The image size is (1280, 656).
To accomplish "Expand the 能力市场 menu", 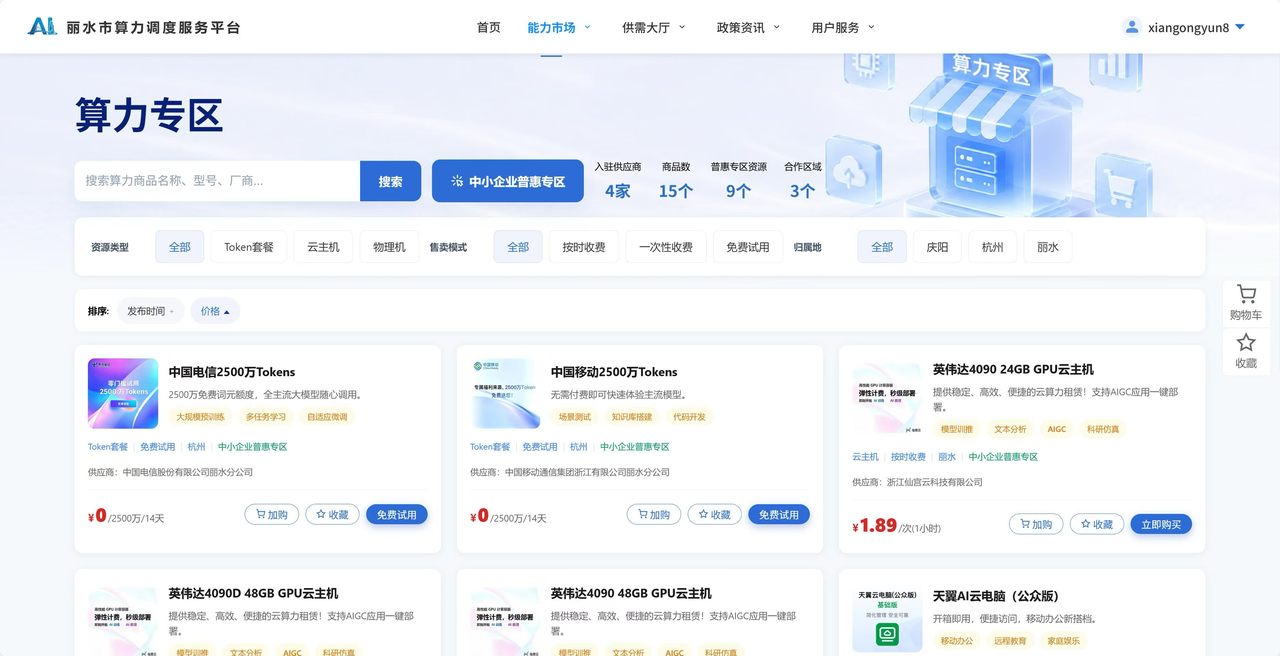I will [x=559, y=27].
